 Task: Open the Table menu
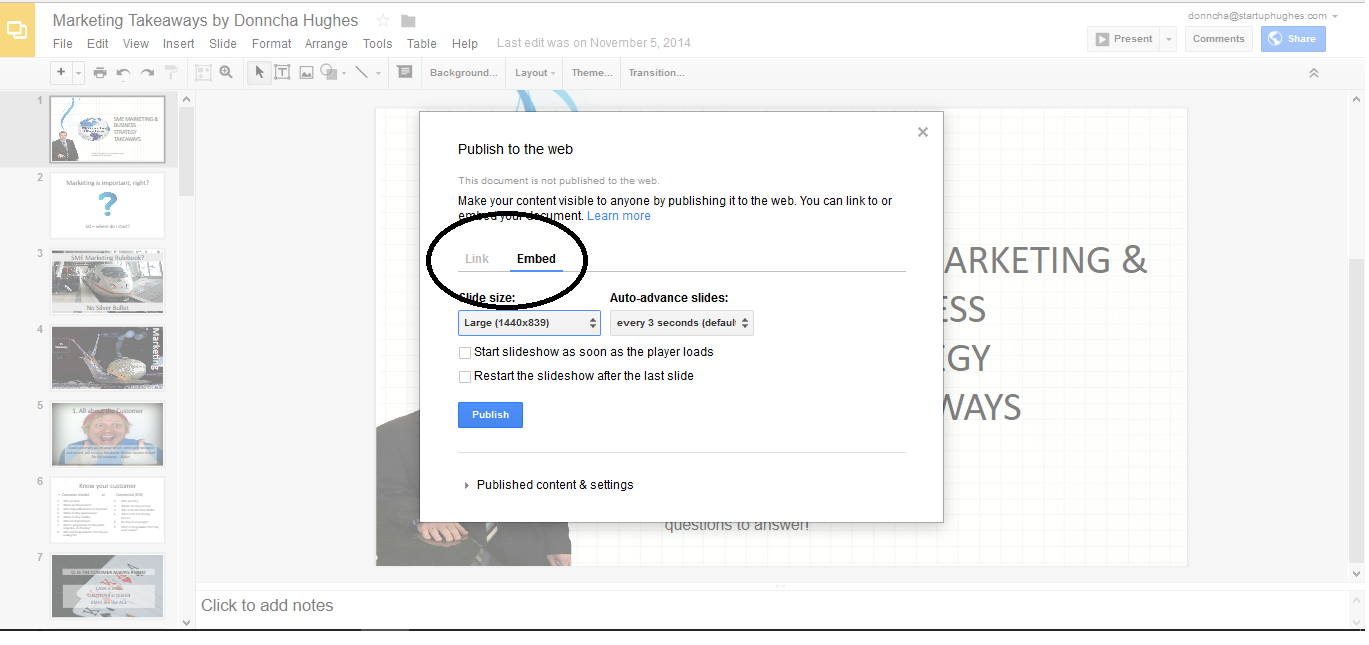click(422, 44)
